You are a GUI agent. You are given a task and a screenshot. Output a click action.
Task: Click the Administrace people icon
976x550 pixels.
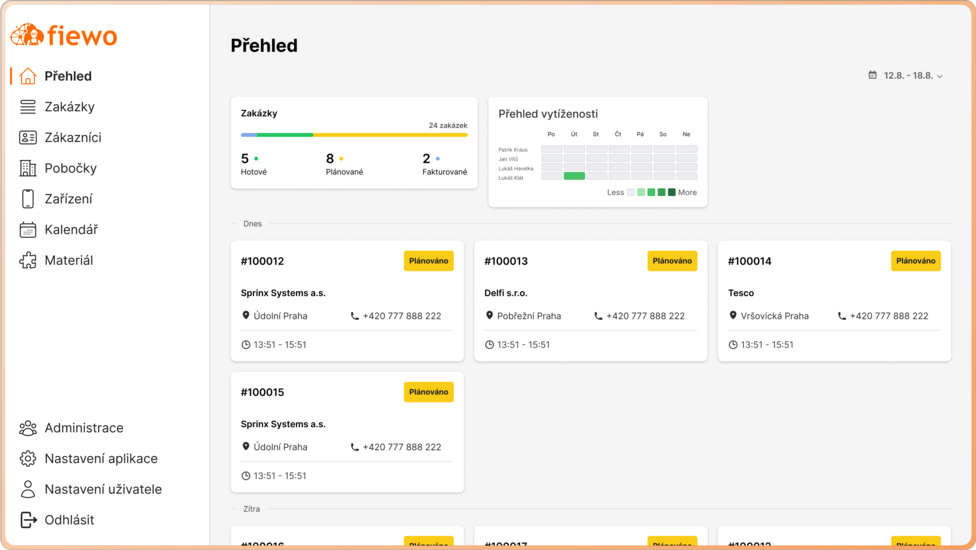click(x=27, y=428)
